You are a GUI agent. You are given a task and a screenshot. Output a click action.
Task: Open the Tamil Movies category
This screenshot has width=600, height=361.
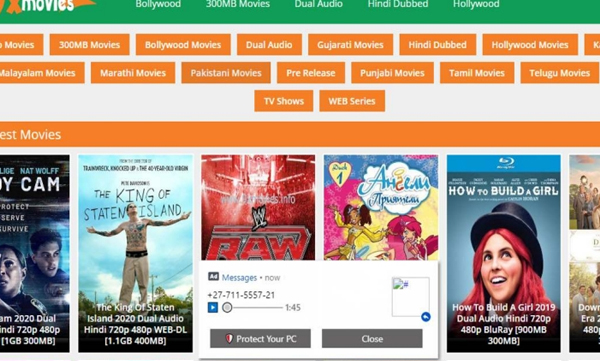coord(477,73)
